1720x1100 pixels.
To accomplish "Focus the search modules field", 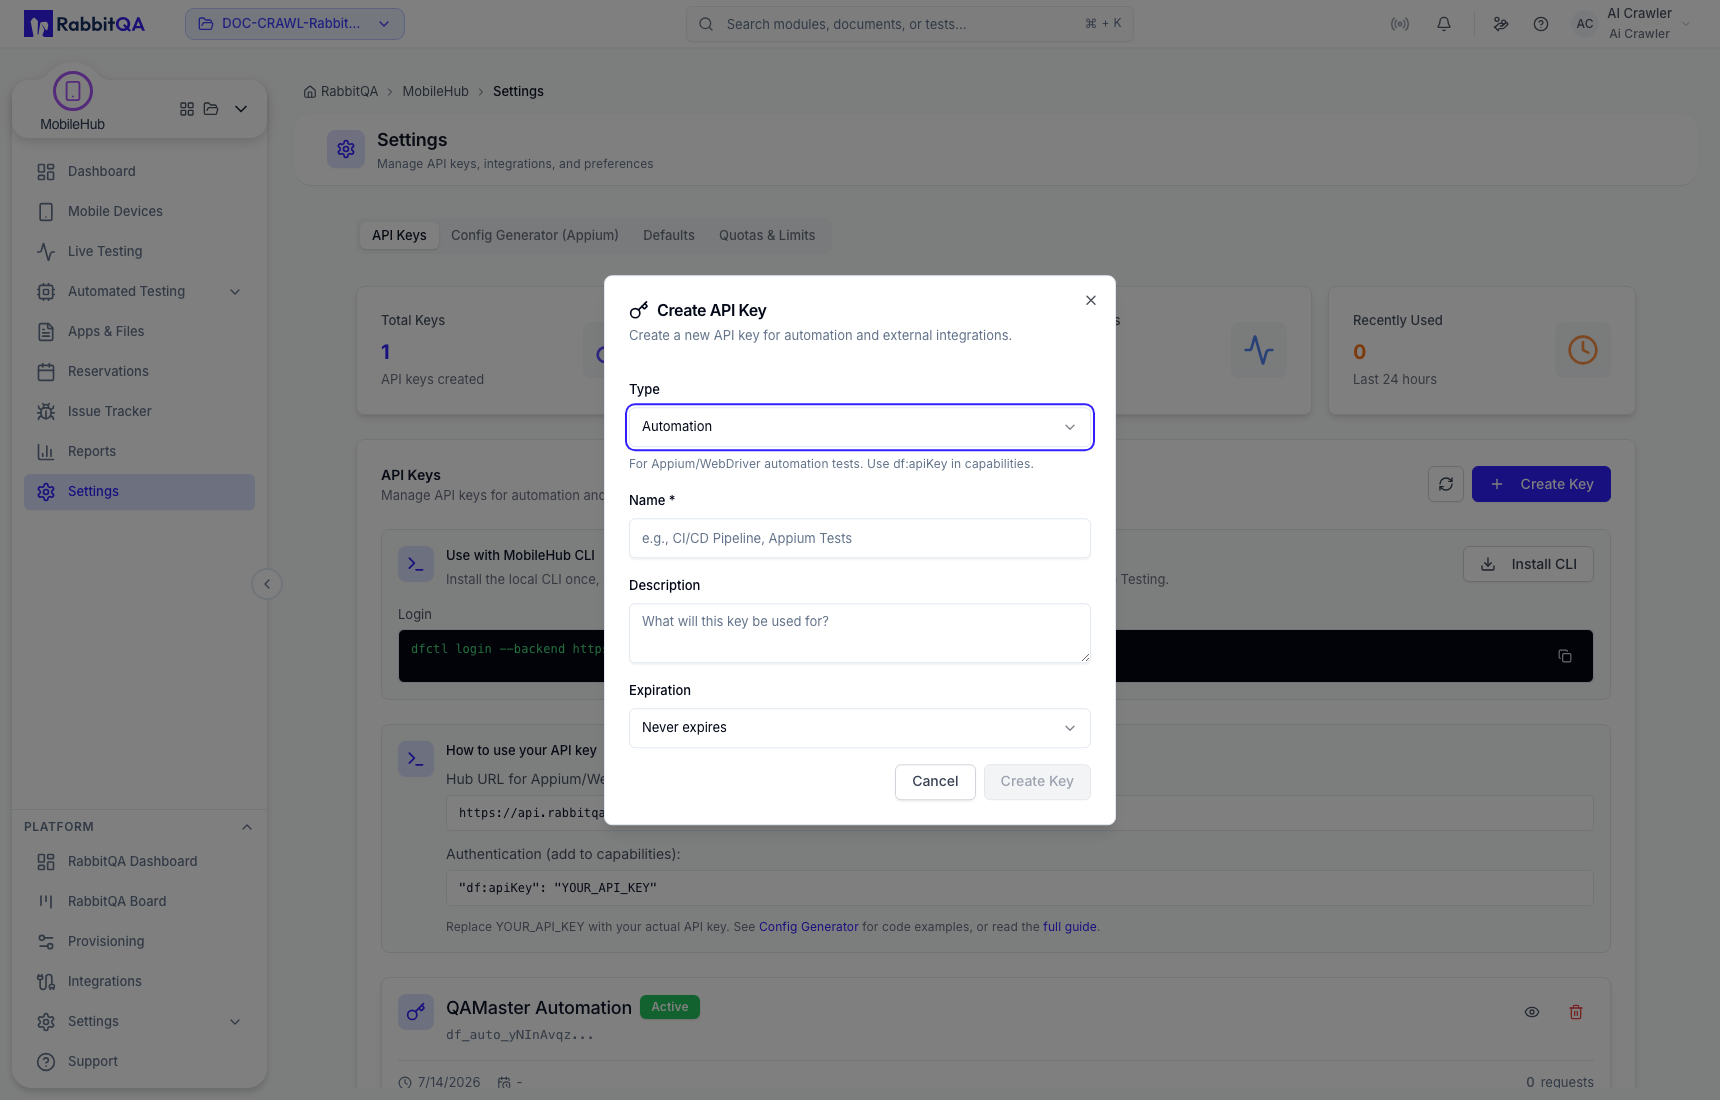I will pos(910,24).
